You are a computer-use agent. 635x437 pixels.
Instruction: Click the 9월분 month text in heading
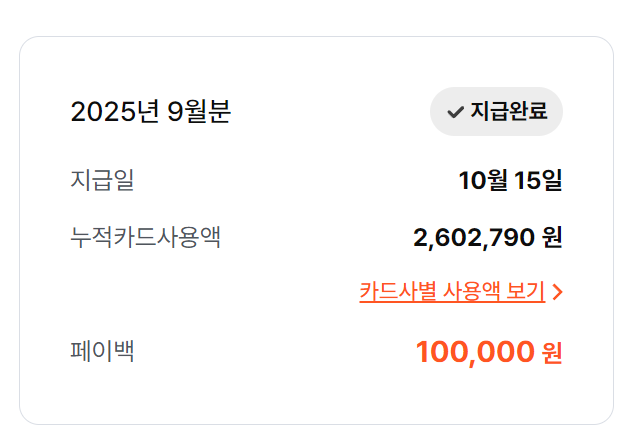point(199,112)
